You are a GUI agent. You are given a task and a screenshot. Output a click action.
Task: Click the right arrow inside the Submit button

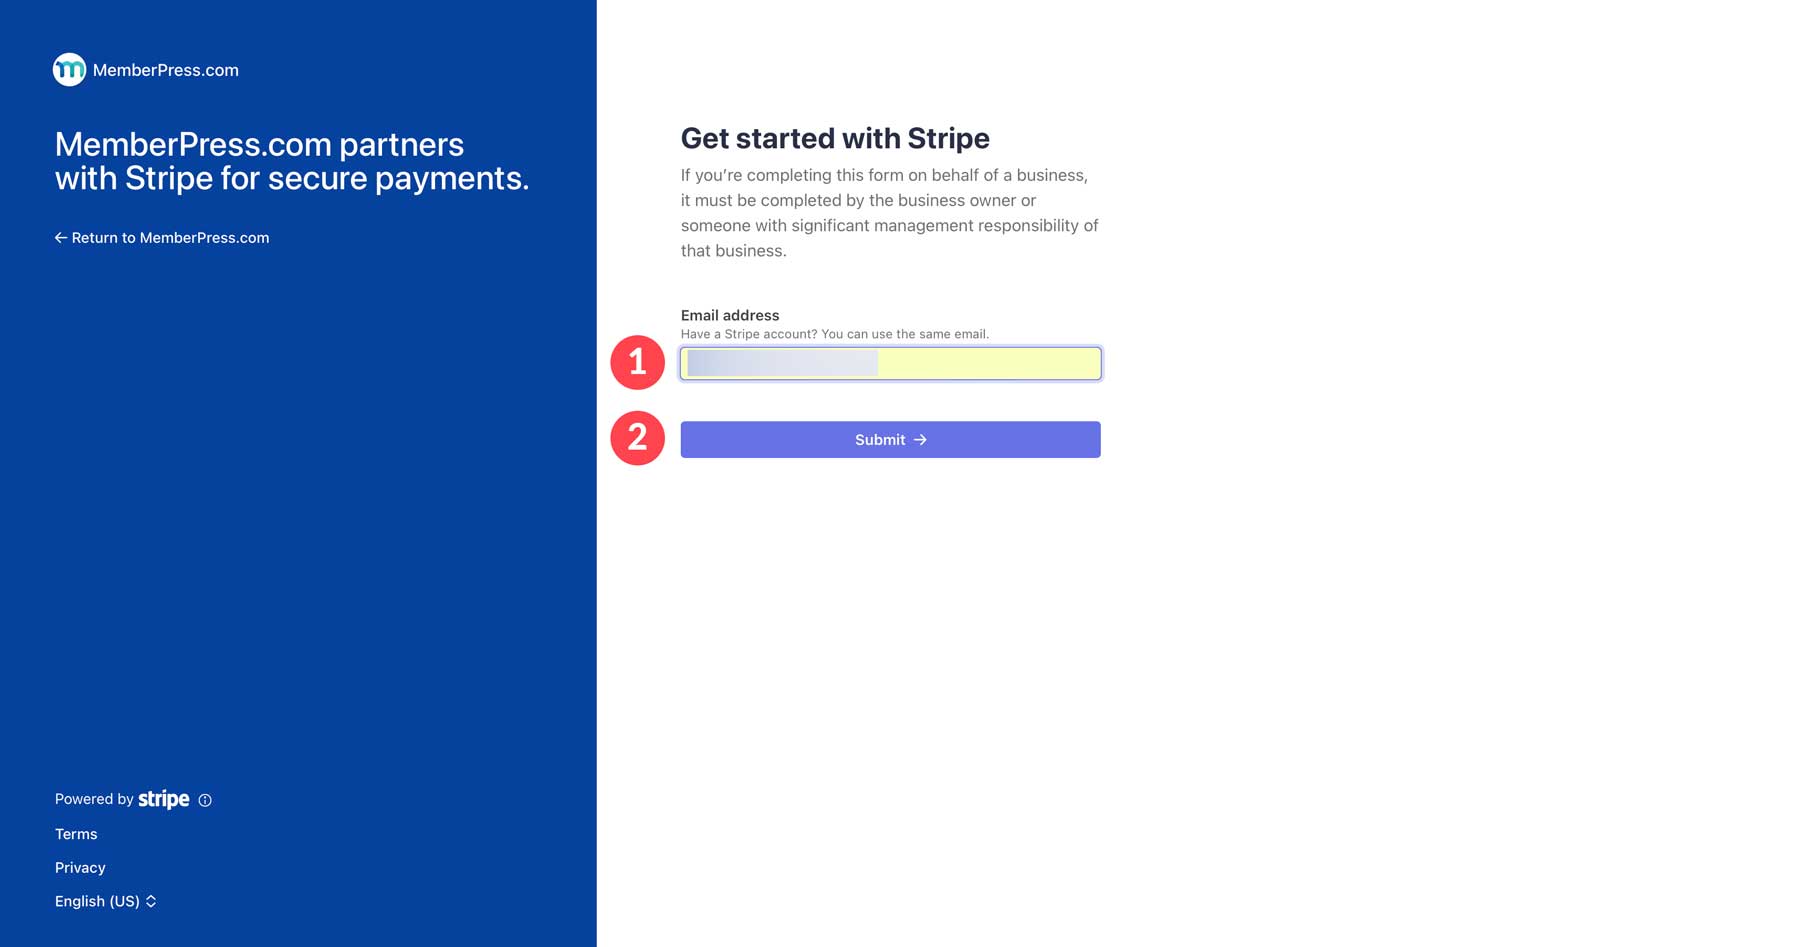click(921, 439)
